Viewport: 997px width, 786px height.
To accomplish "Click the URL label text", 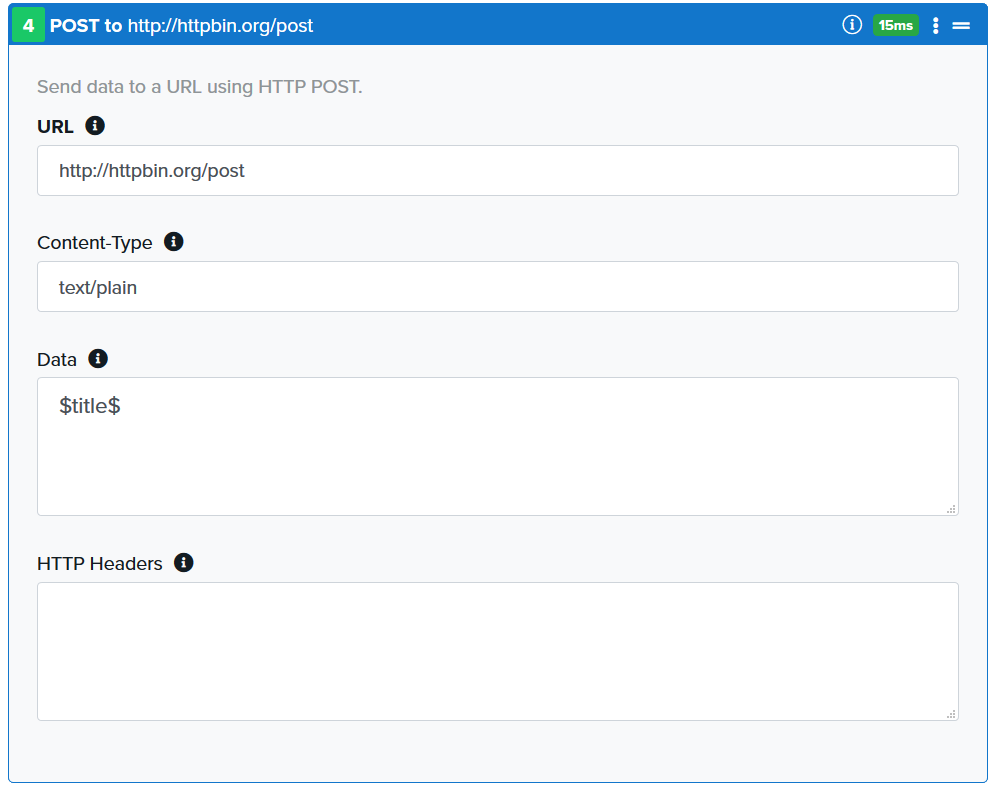I will [55, 127].
